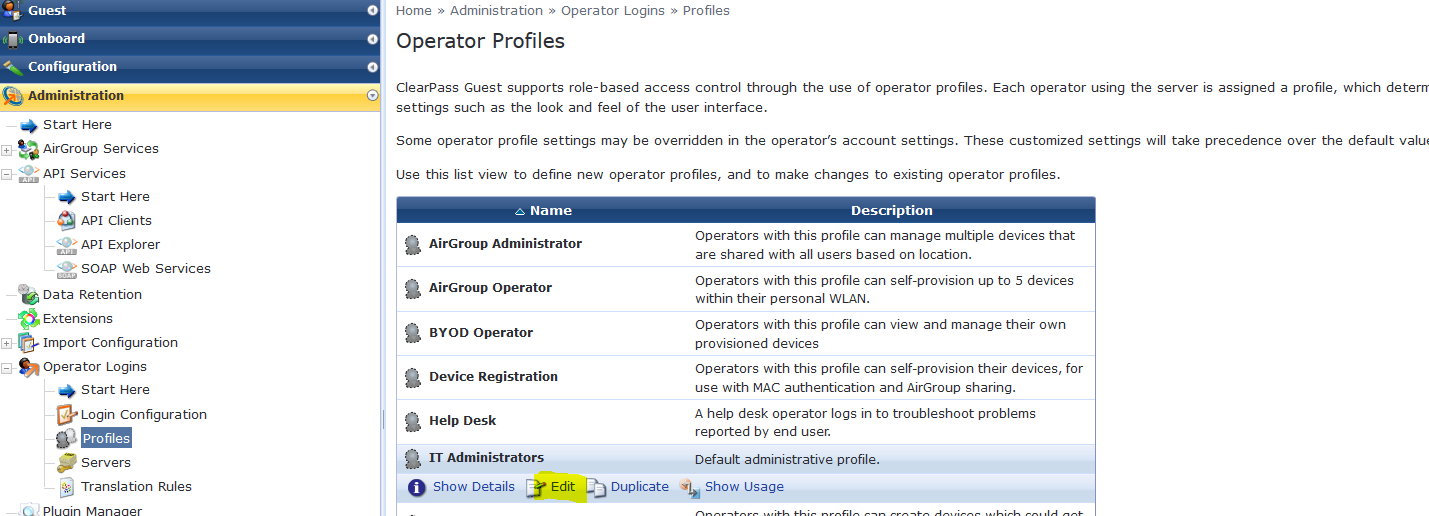Open the Onboard menu section
1429x516 pixels.
[190, 39]
